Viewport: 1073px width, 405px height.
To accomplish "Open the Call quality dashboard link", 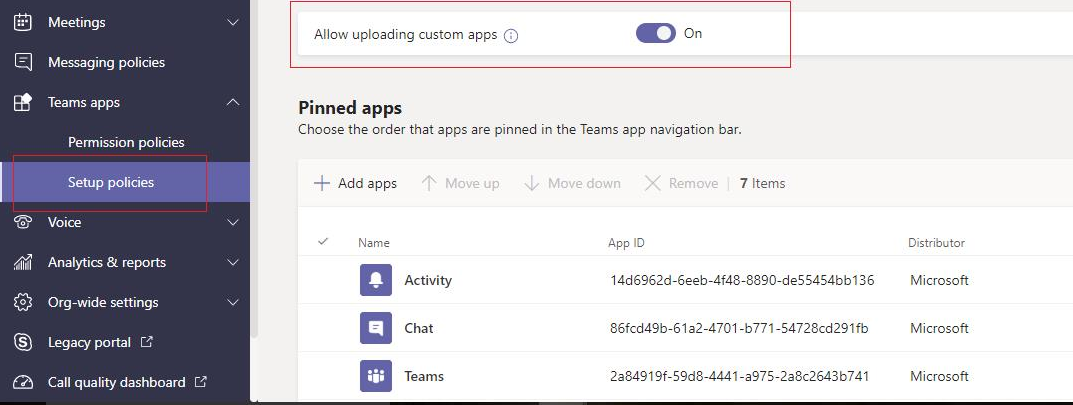I will coord(116,382).
